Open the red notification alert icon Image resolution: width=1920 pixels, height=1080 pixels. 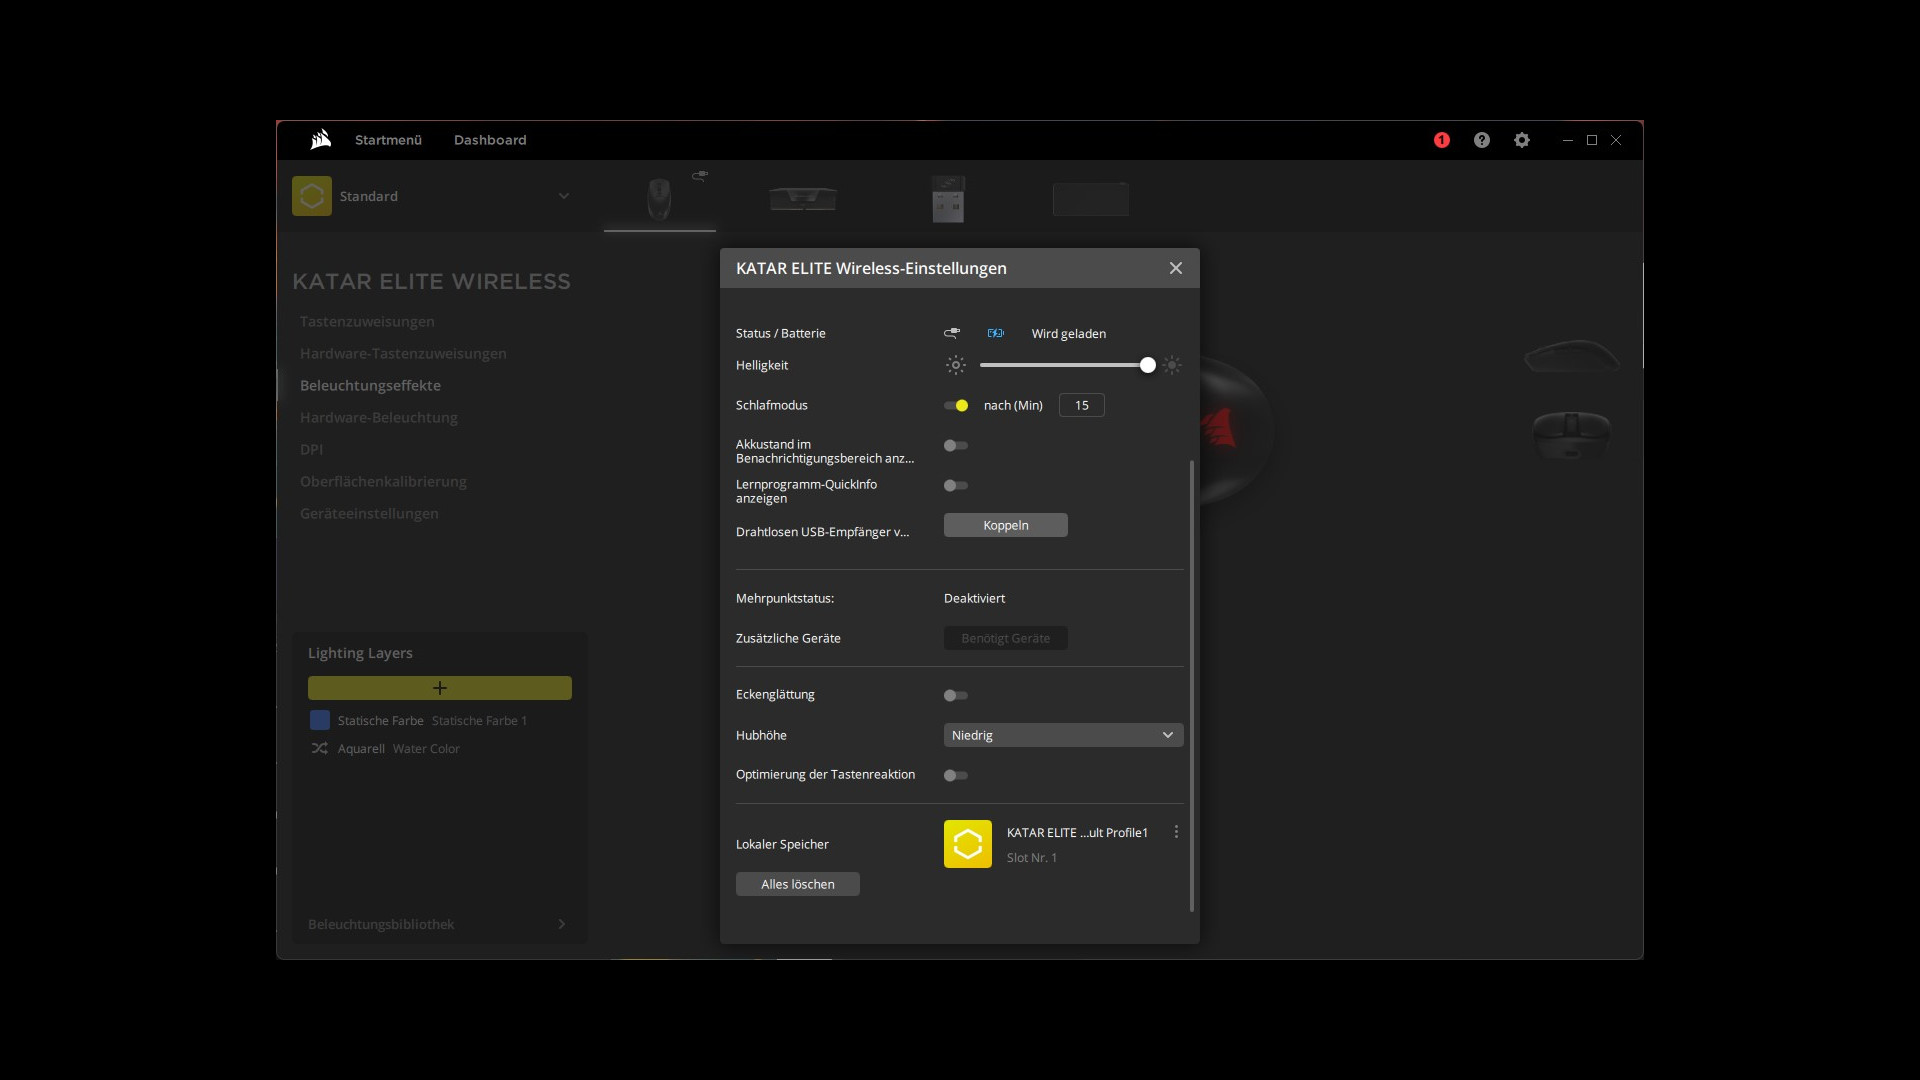1441,140
